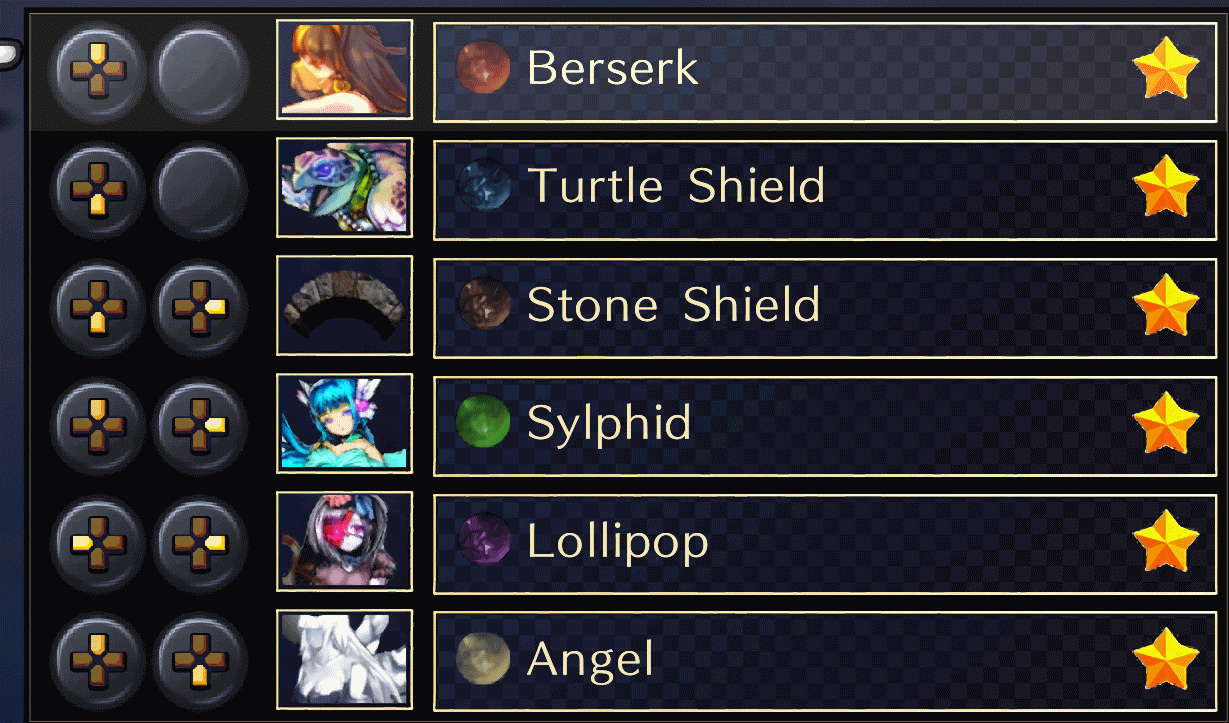Click the turtle portrait thumbnail
Screen dimensions: 1229x723
(x=345, y=188)
